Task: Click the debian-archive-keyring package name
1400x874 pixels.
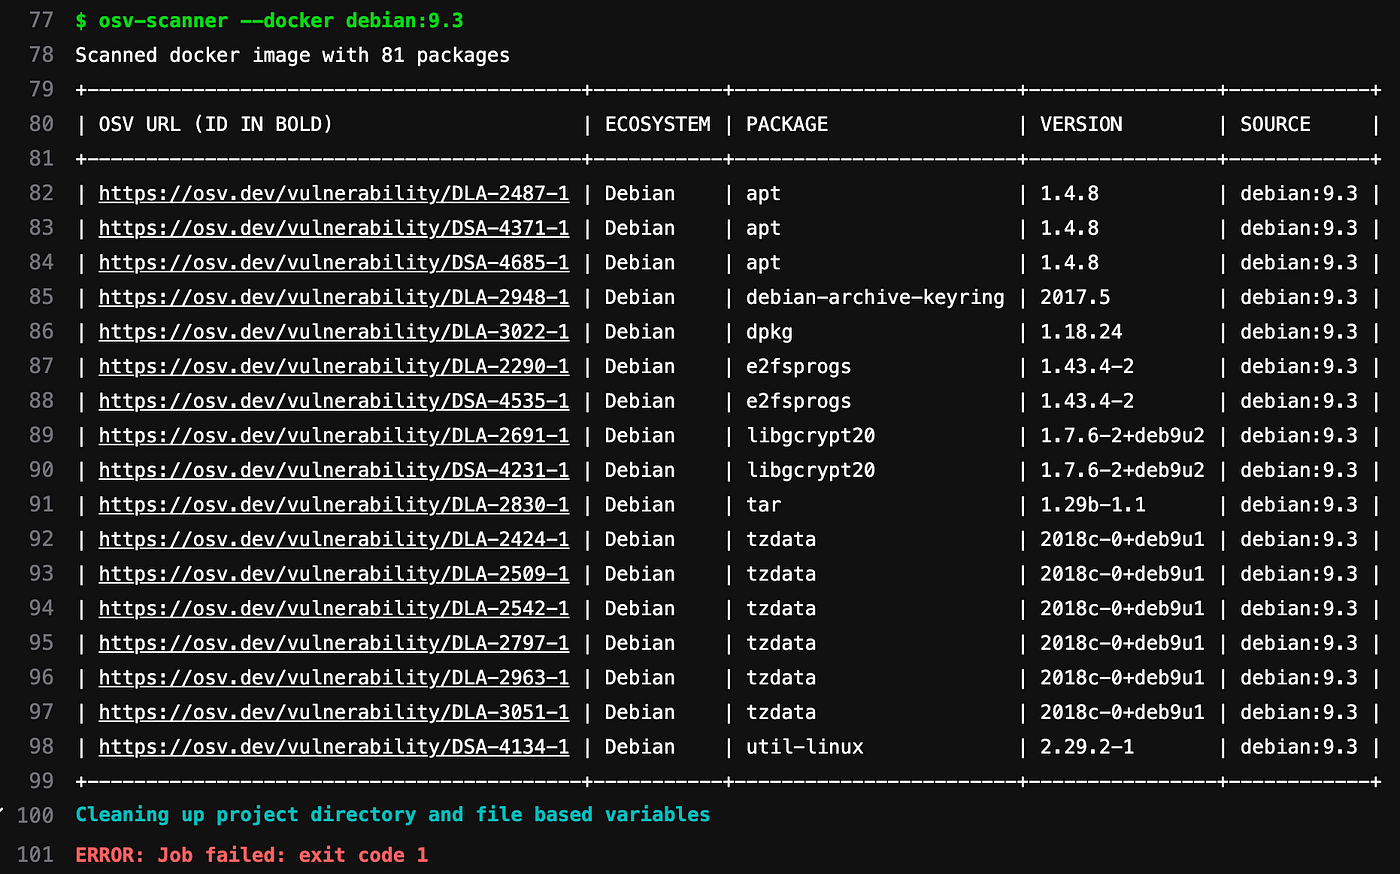Action: (875, 297)
